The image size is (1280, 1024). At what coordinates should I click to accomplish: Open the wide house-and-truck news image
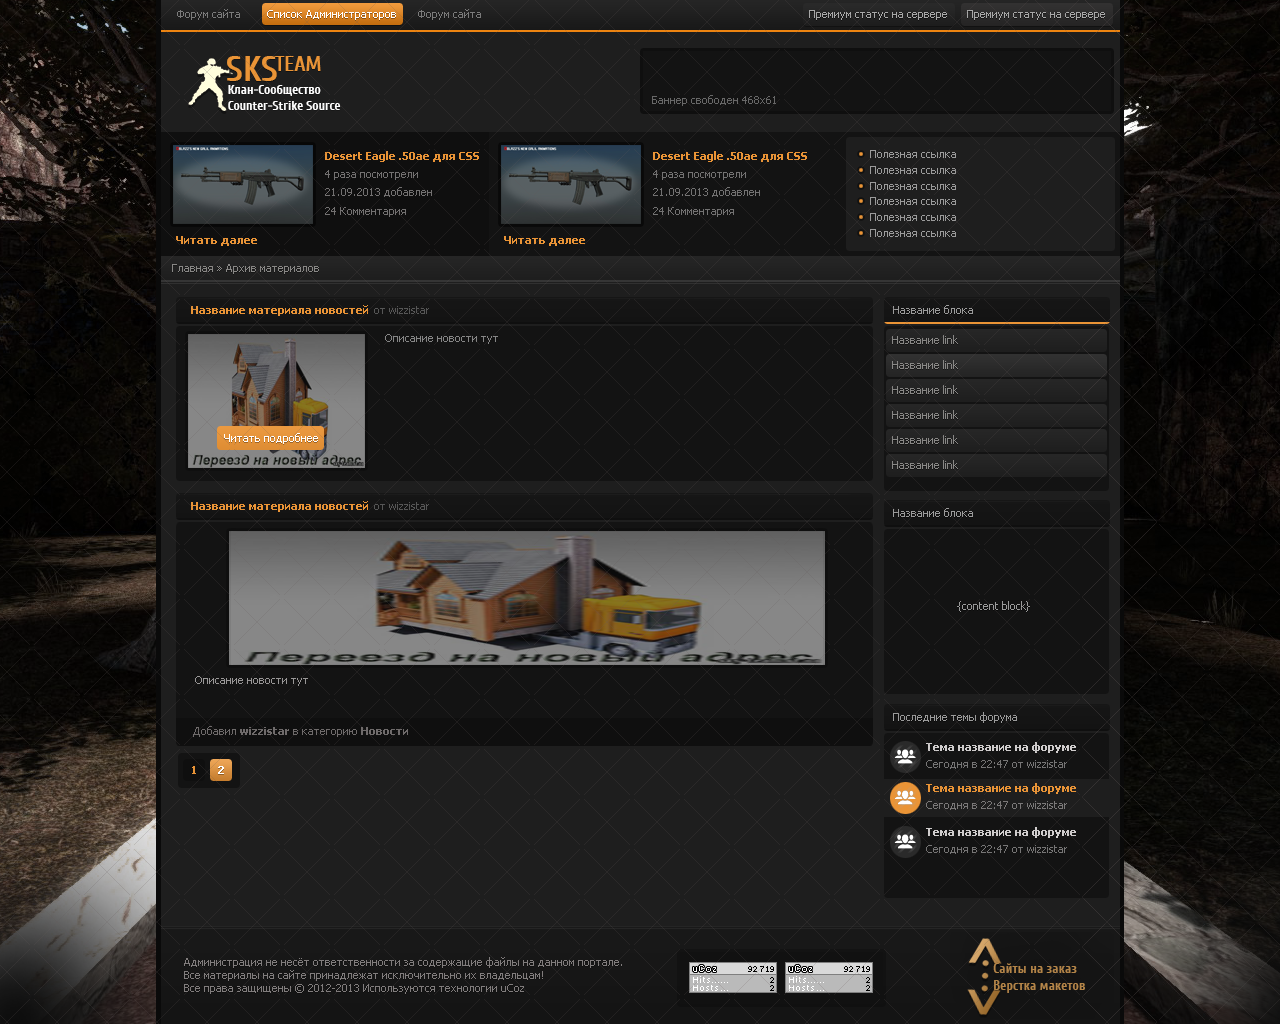(527, 598)
